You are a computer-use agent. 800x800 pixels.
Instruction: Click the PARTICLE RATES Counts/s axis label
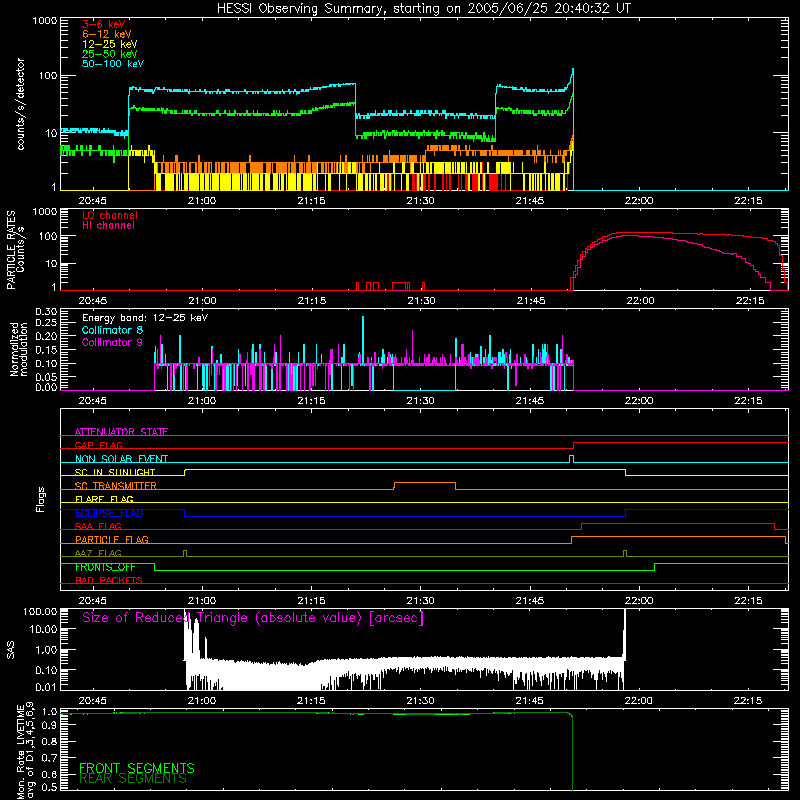pyautogui.click(x=15, y=250)
